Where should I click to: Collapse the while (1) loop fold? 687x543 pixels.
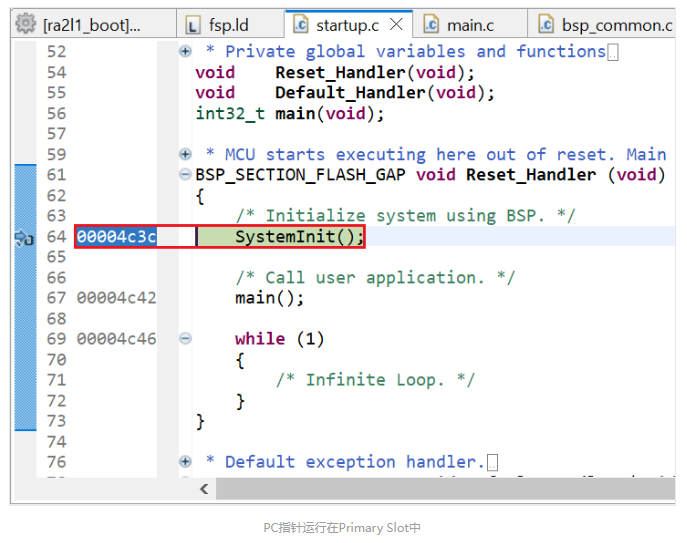tap(185, 339)
